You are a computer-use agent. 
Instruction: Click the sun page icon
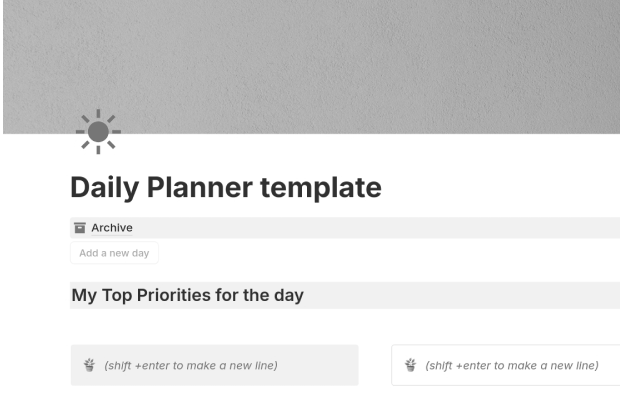coord(98,132)
